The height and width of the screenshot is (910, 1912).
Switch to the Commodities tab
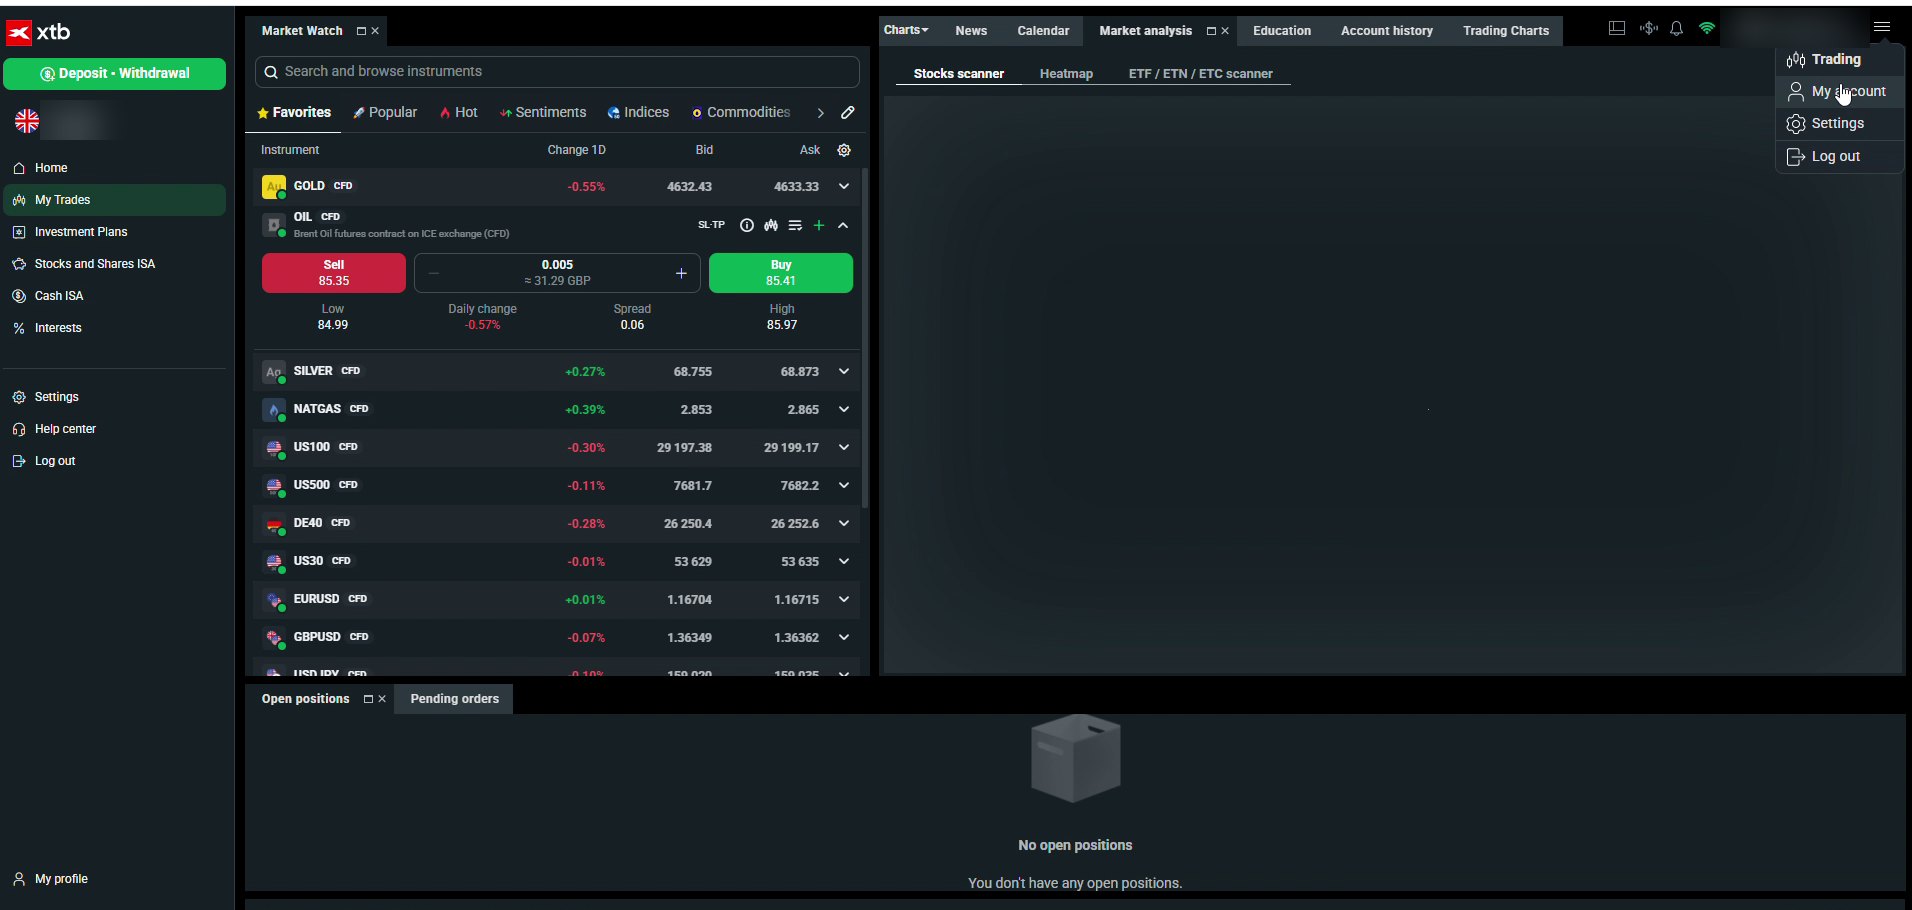(741, 113)
